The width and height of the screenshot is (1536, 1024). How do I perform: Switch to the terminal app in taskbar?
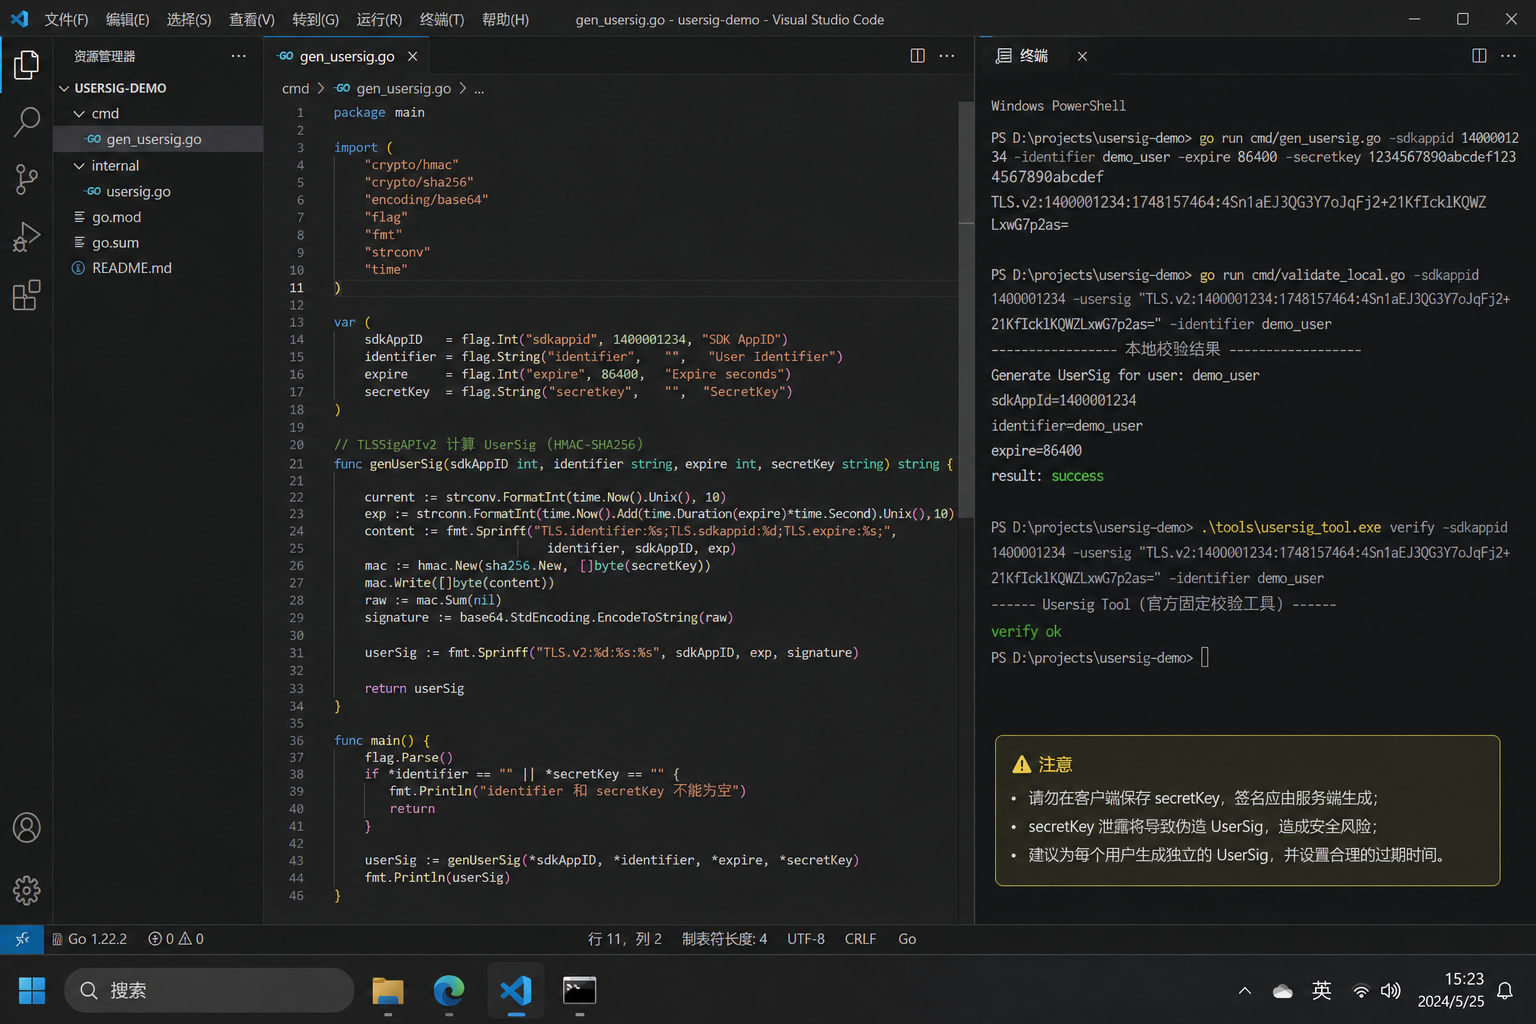coord(580,991)
